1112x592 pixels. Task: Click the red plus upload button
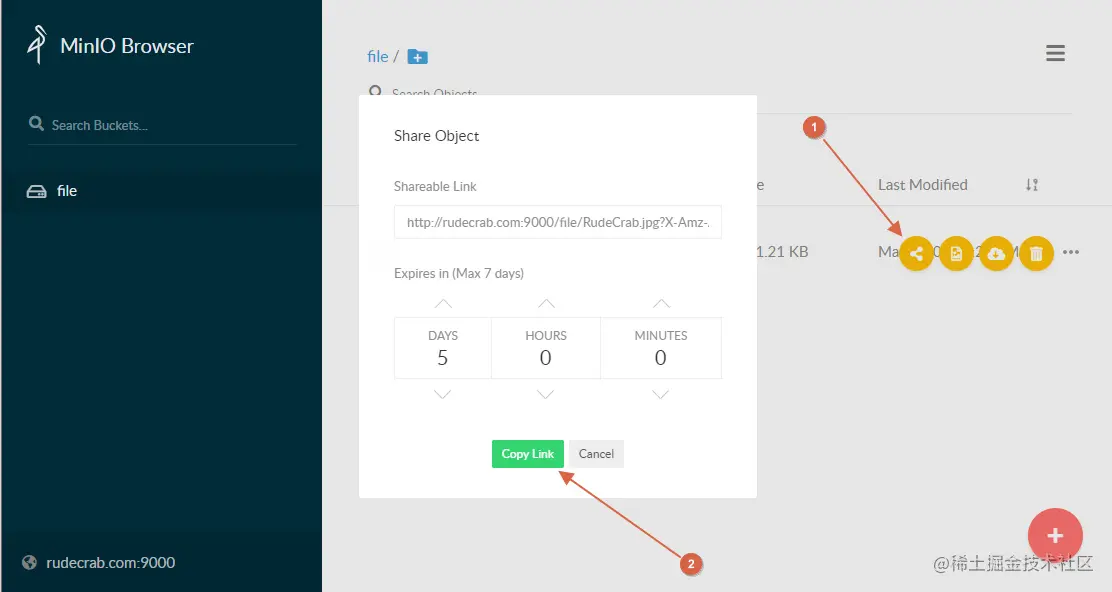tap(1055, 535)
